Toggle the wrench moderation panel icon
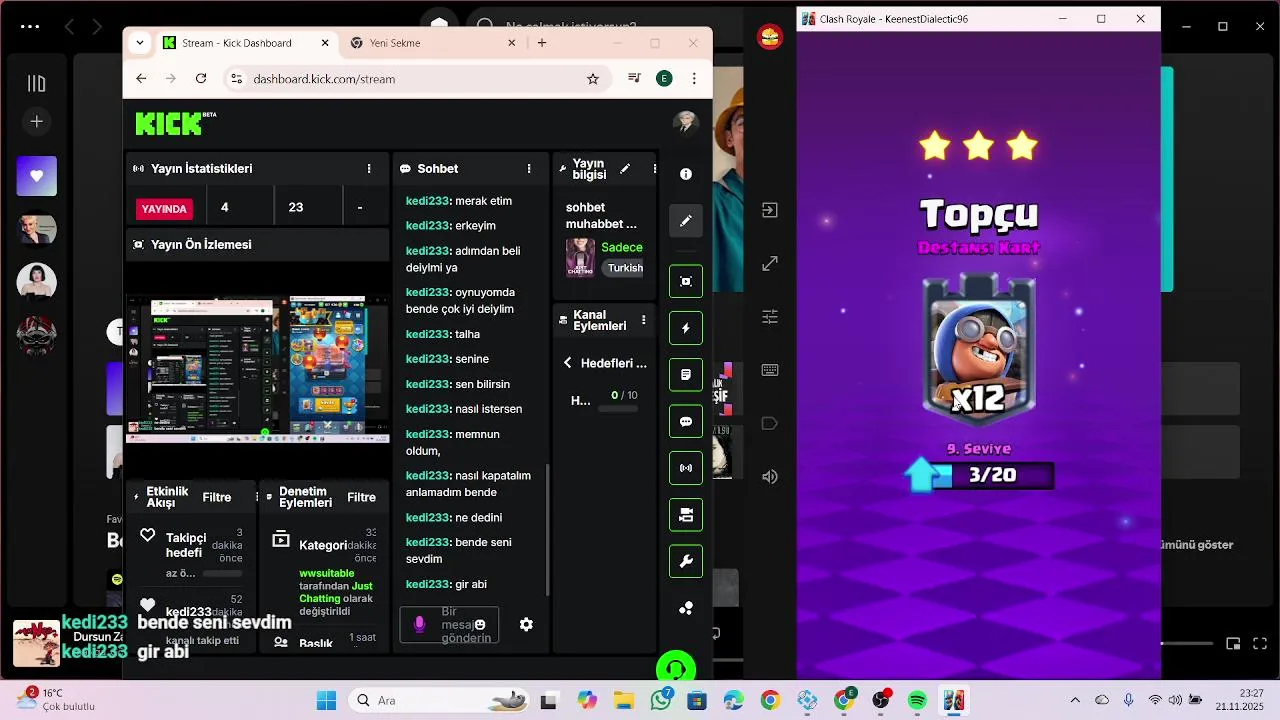1280x720 pixels. (x=686, y=561)
